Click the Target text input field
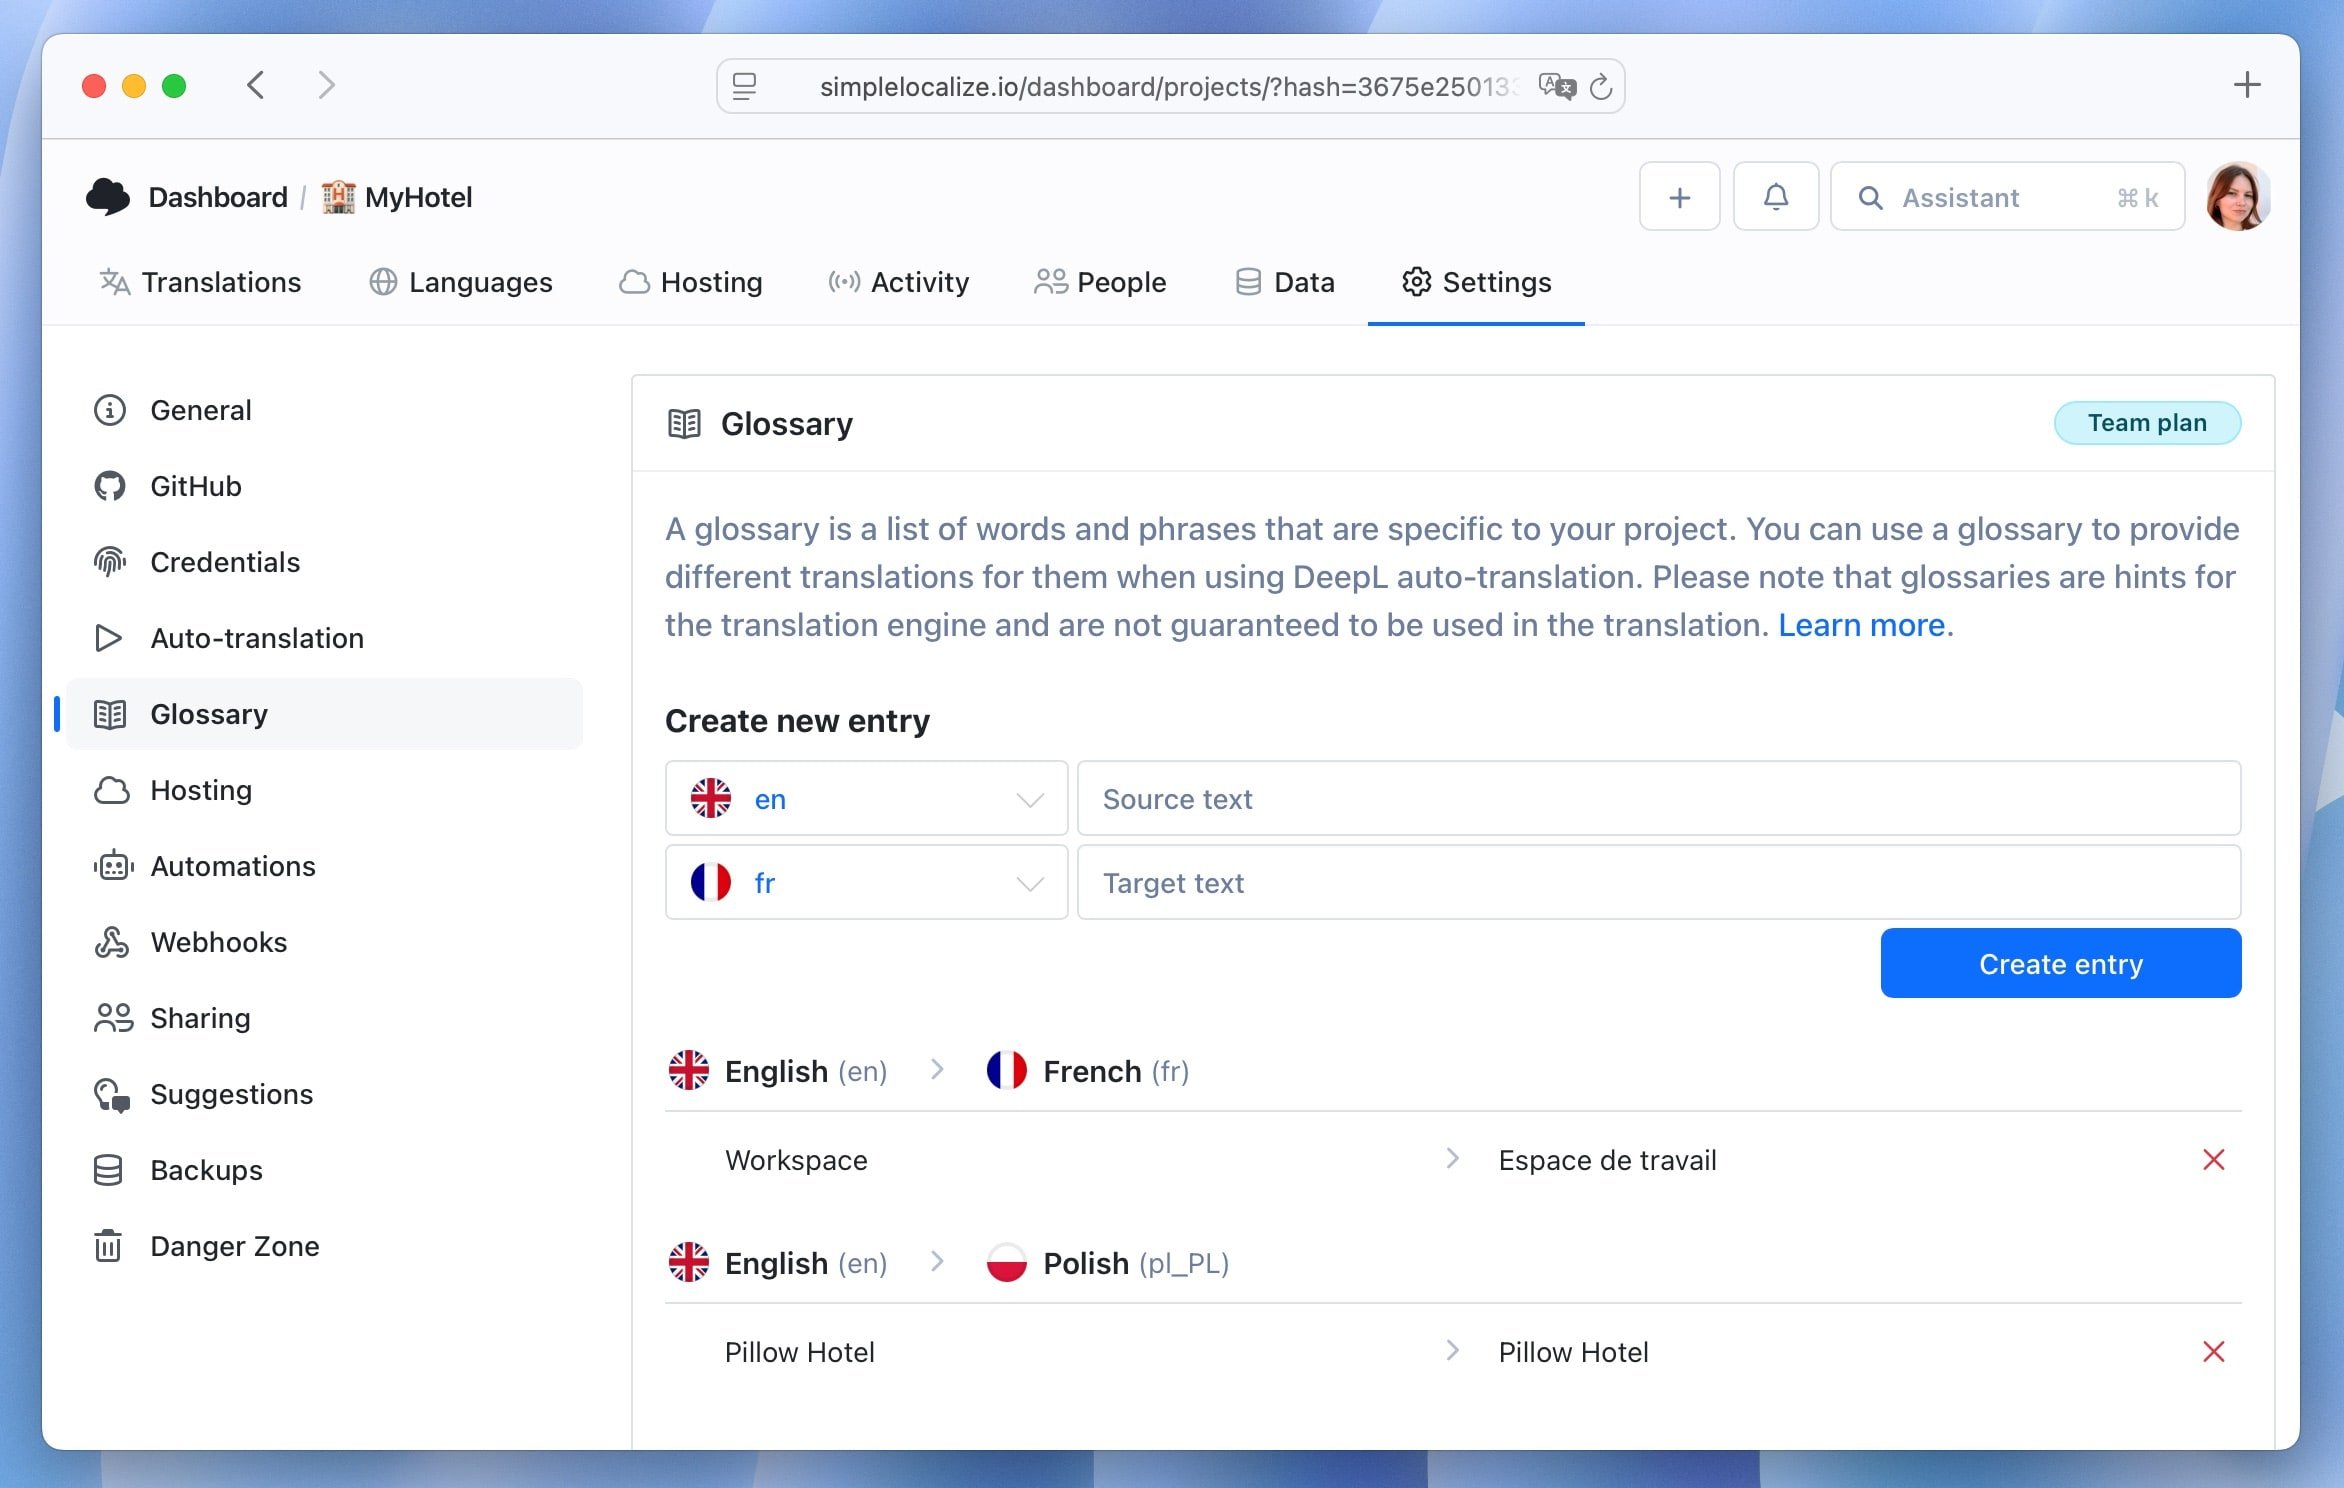Image resolution: width=2344 pixels, height=1488 pixels. tap(1658, 883)
